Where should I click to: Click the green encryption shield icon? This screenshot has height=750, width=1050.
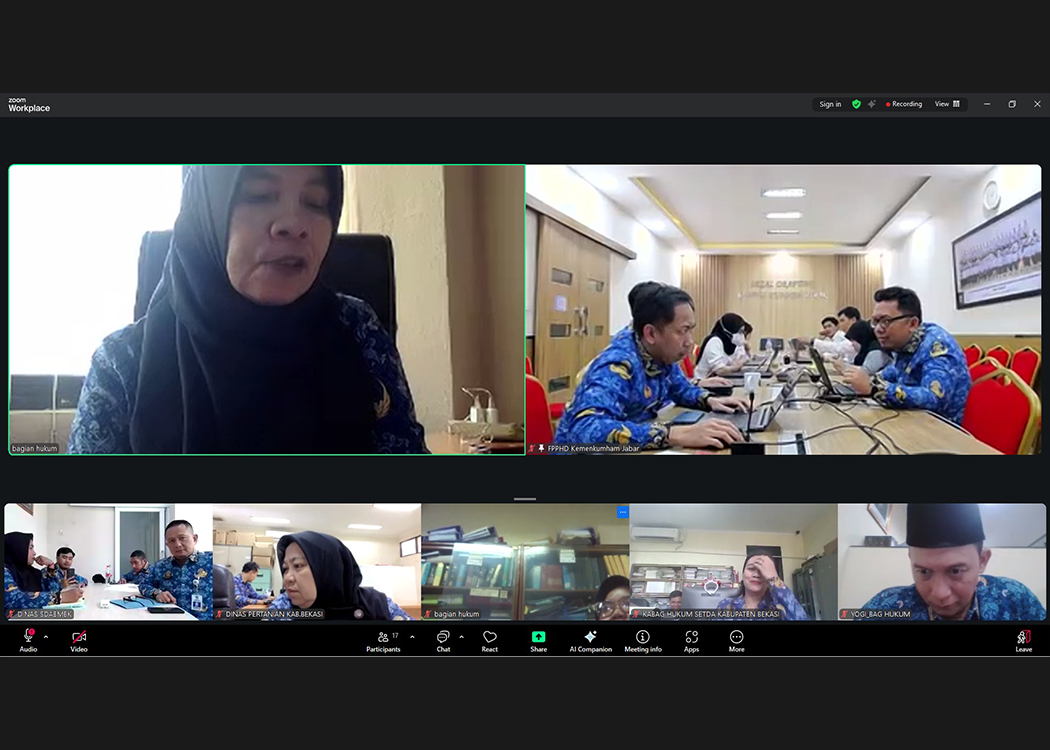pyautogui.click(x=857, y=103)
